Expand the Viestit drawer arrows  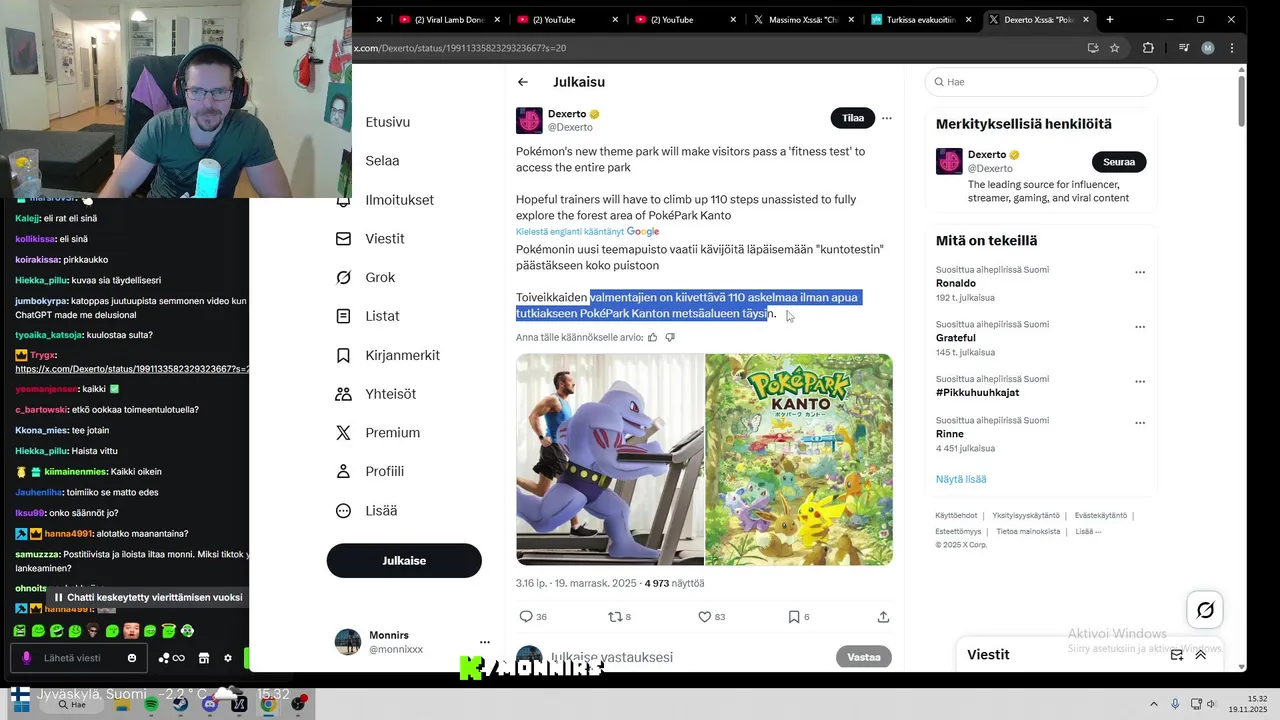[x=1201, y=655]
